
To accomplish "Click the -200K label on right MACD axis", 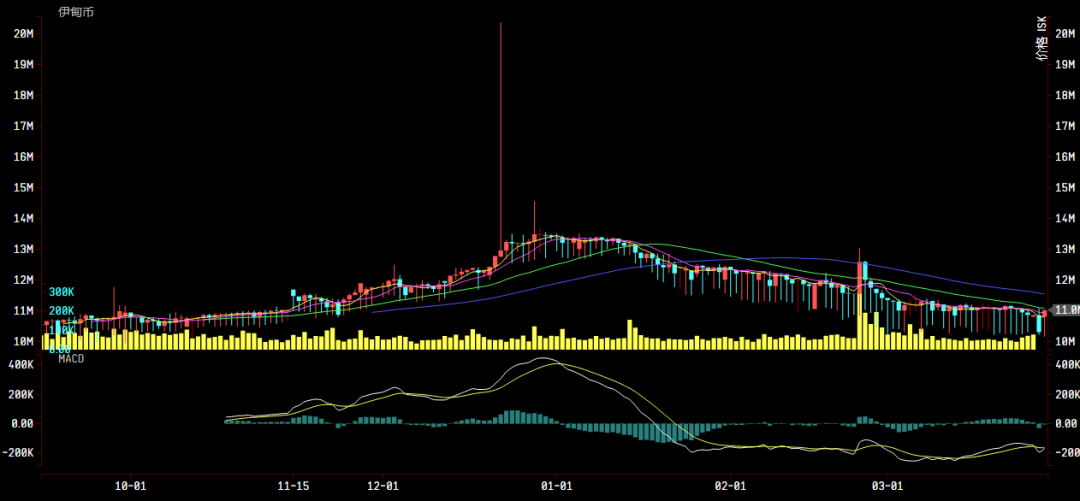I will click(1065, 453).
